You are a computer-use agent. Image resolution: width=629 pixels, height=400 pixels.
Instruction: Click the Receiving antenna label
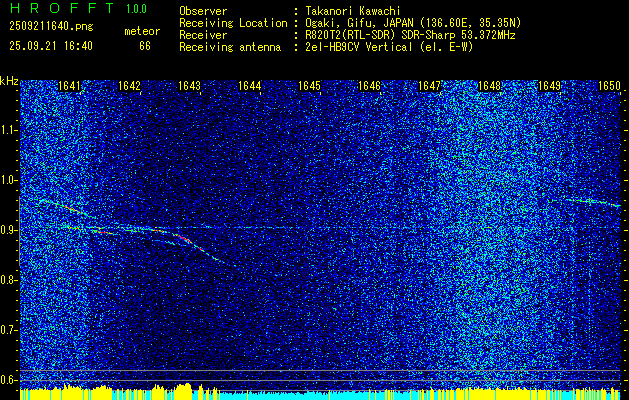point(230,47)
